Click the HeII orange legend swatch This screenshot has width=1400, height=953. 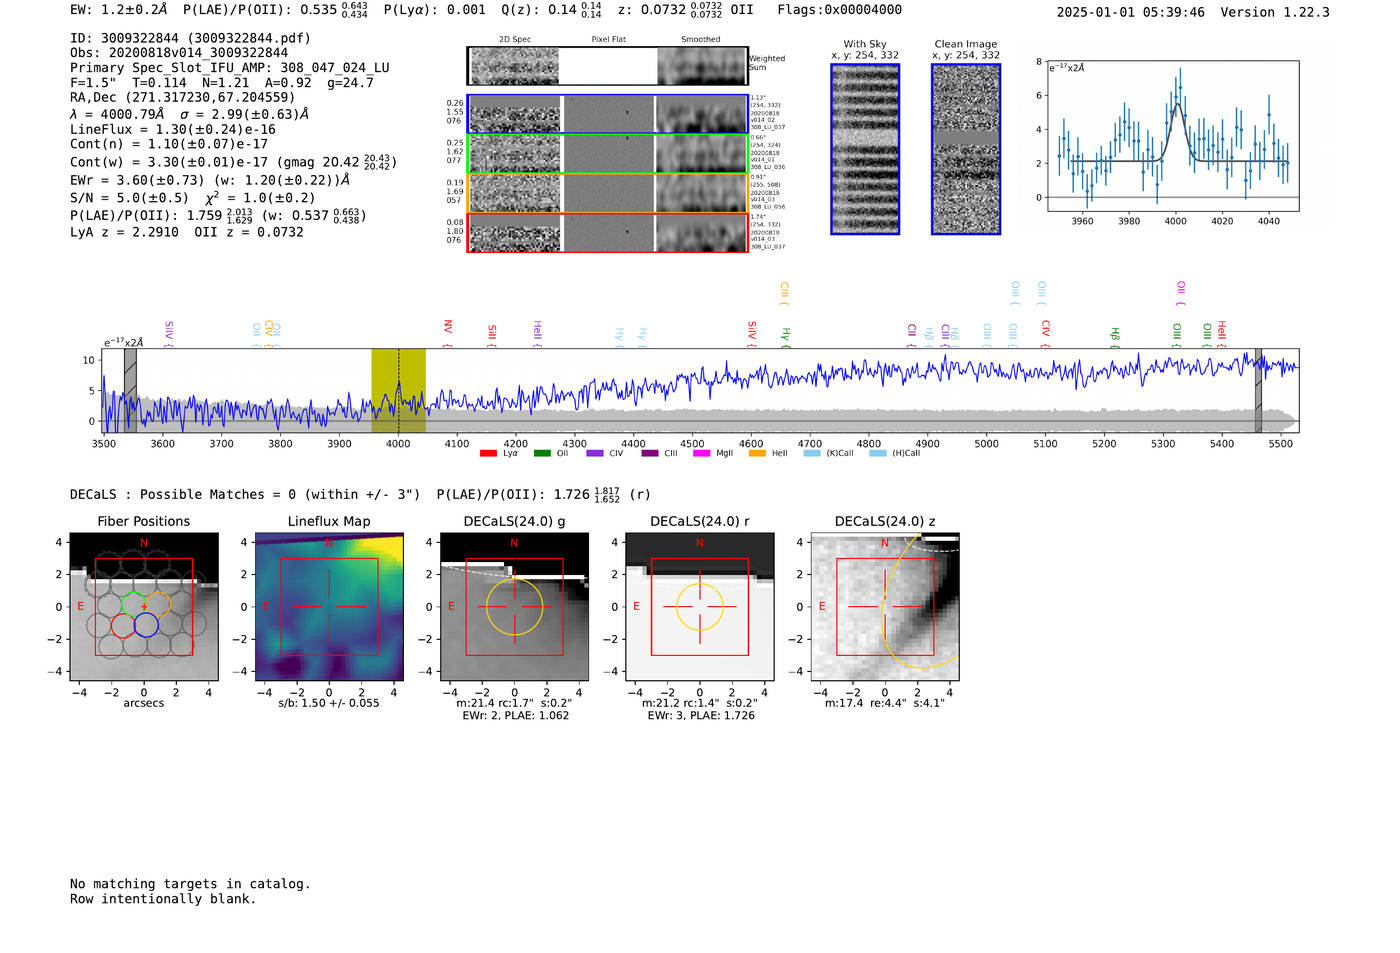click(757, 453)
